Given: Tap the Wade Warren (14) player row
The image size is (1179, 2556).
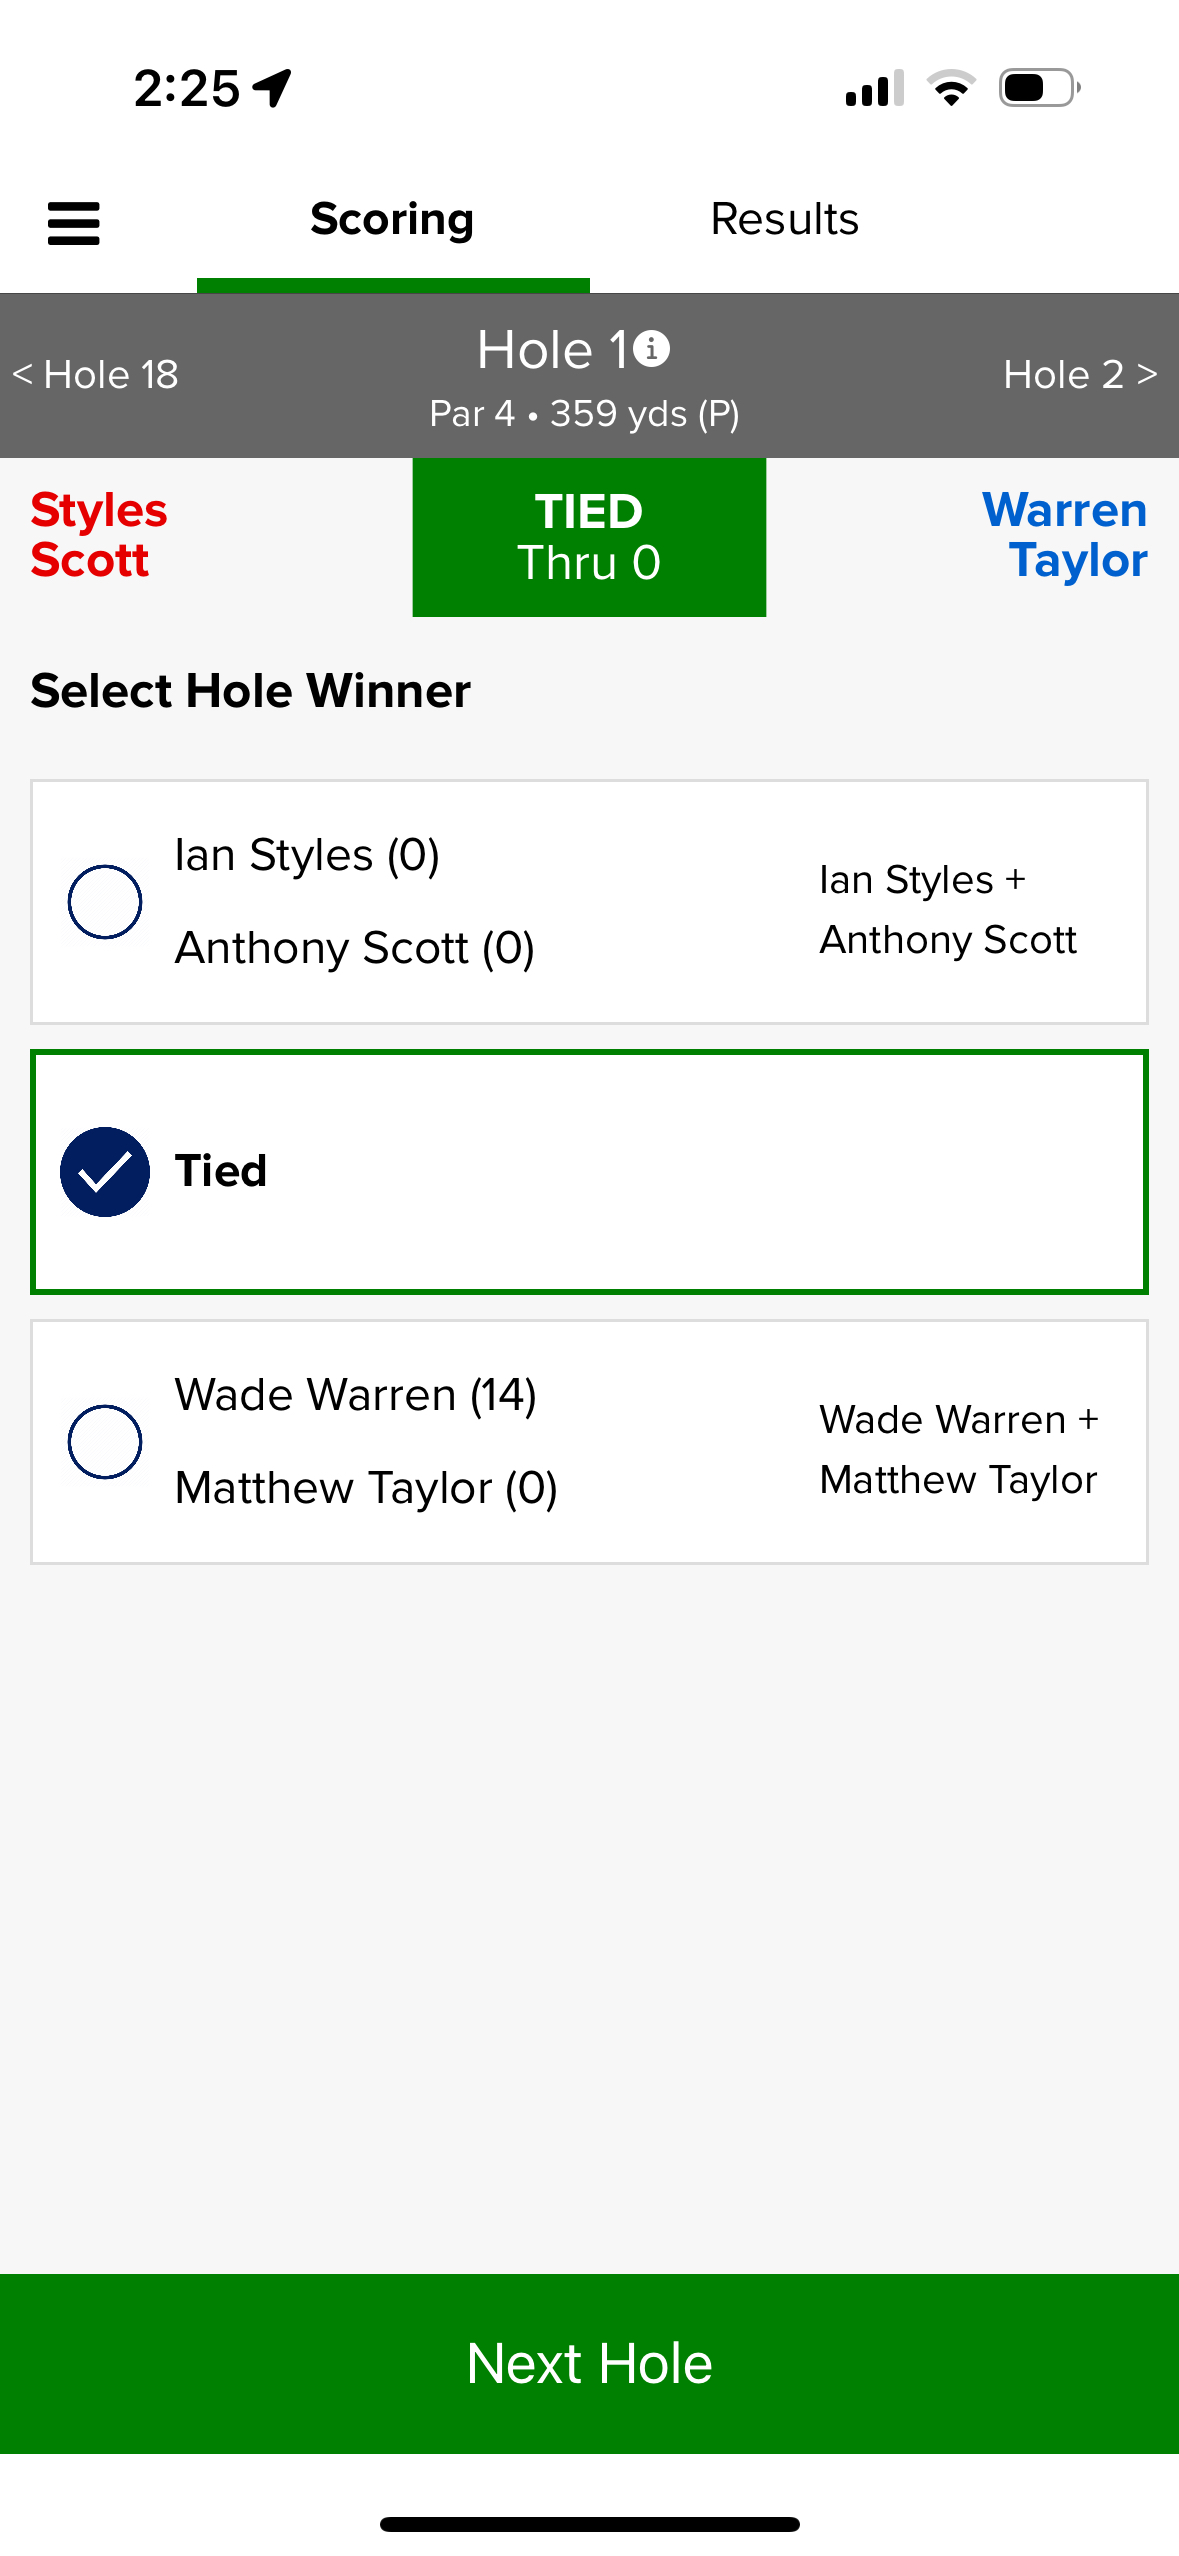Looking at the screenshot, I should pos(355,1395).
